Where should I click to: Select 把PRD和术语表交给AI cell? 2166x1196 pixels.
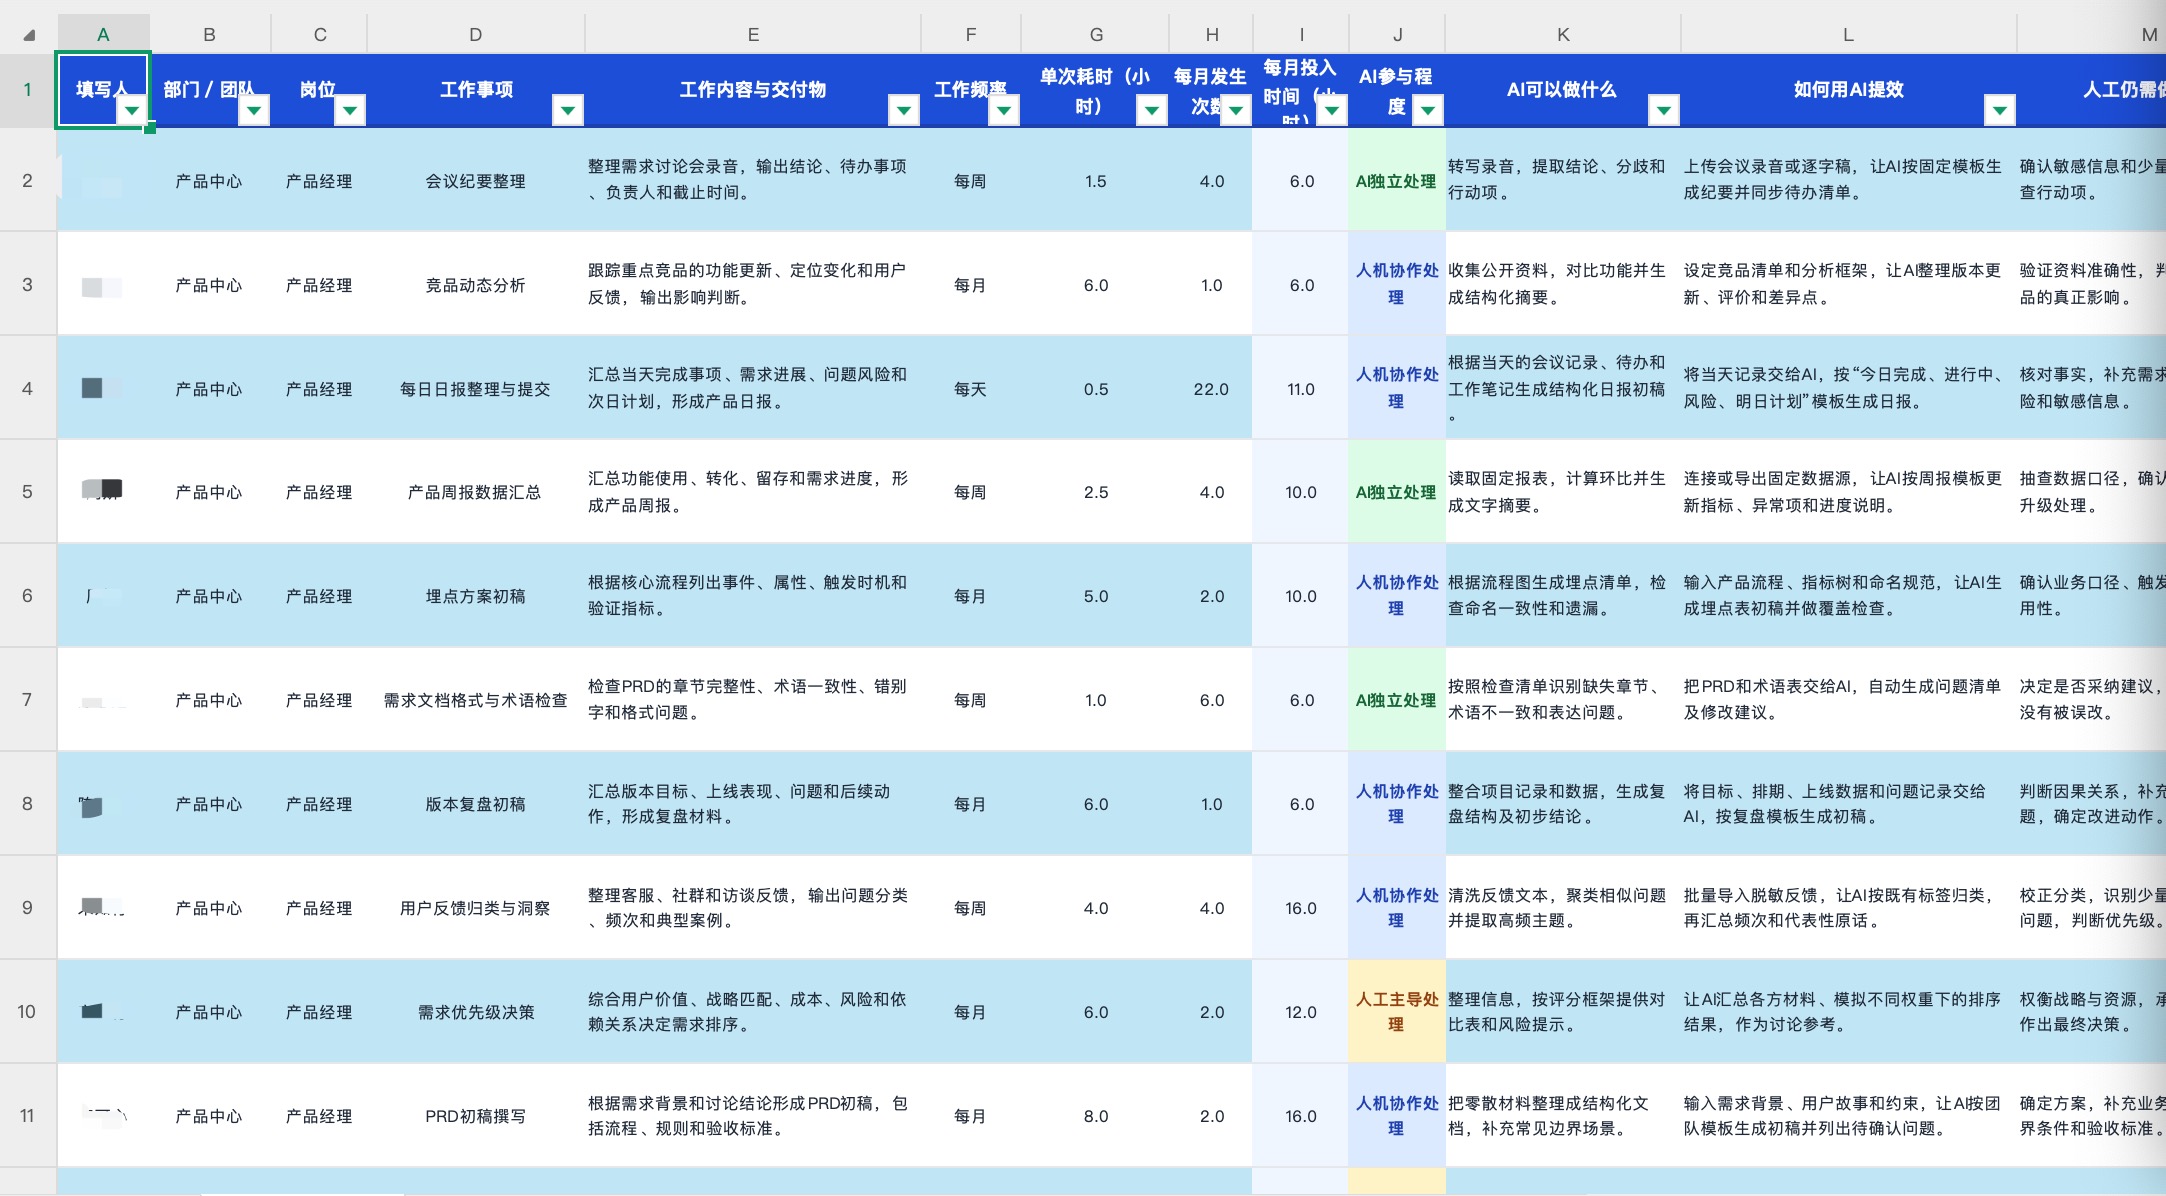(1848, 700)
